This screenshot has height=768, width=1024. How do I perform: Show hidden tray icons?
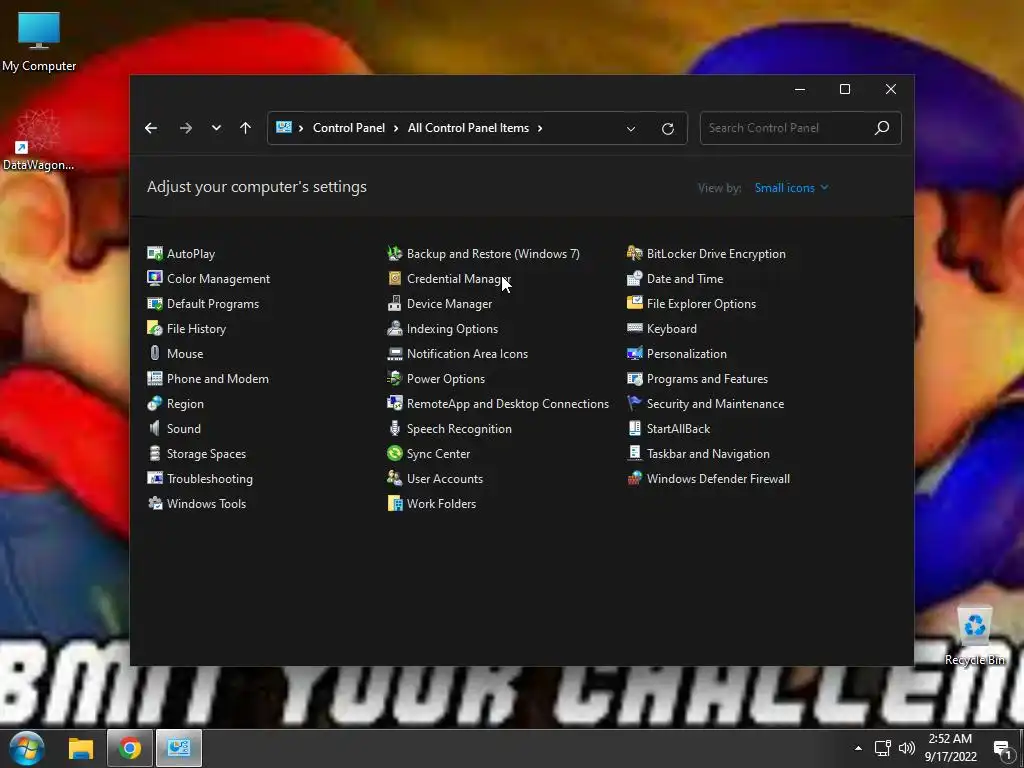click(x=858, y=748)
